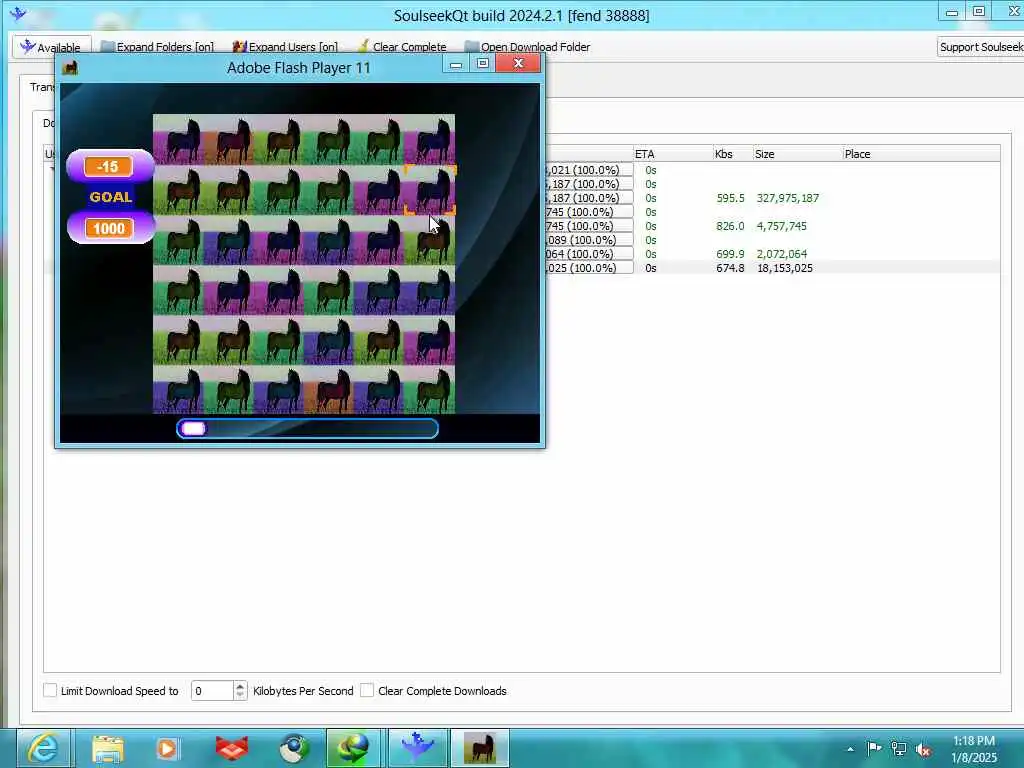Click the 826.0 Kbs value

[x=730, y=226]
